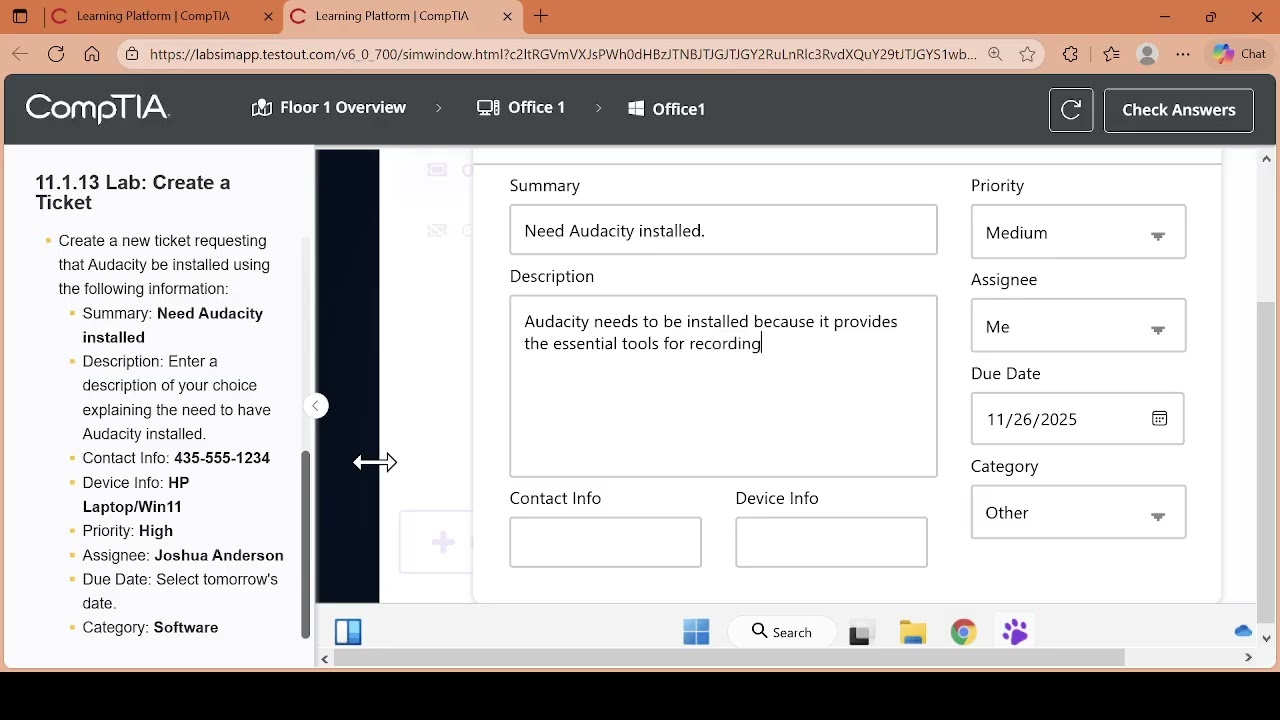Click the simulation scroll up arrow

(1266, 159)
